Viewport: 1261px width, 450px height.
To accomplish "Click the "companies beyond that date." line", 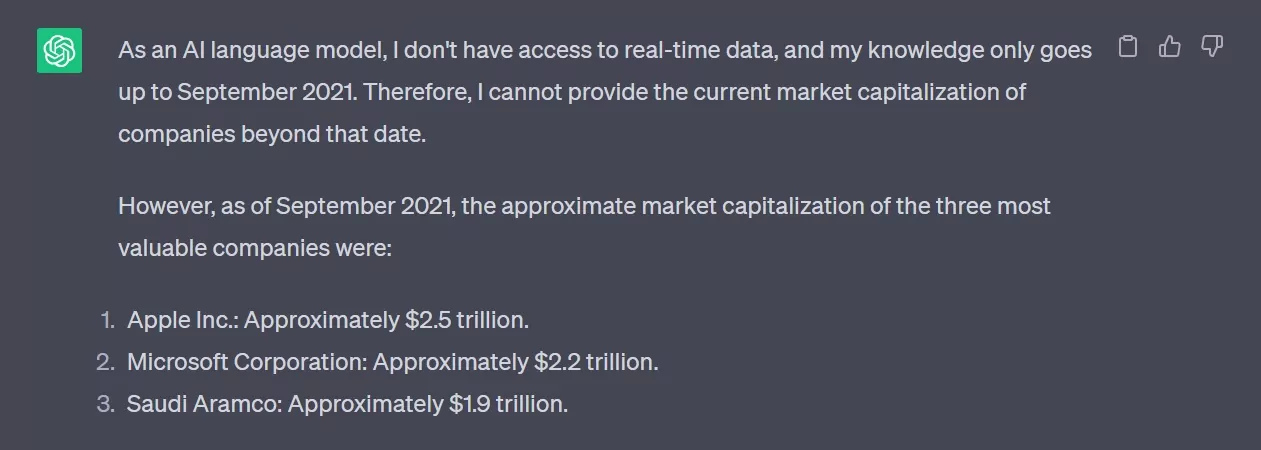I will [x=272, y=133].
